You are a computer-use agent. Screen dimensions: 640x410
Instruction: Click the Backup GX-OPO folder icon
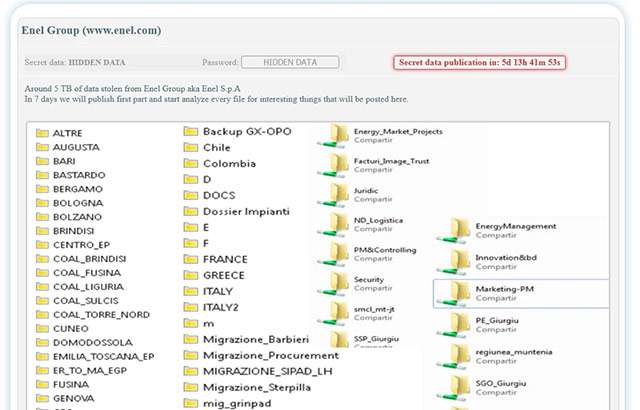(x=191, y=131)
